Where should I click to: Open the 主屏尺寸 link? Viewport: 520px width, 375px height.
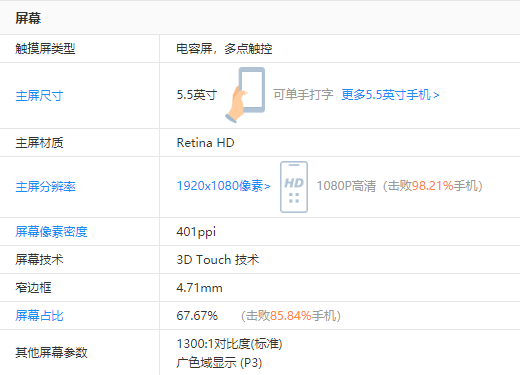[39, 96]
